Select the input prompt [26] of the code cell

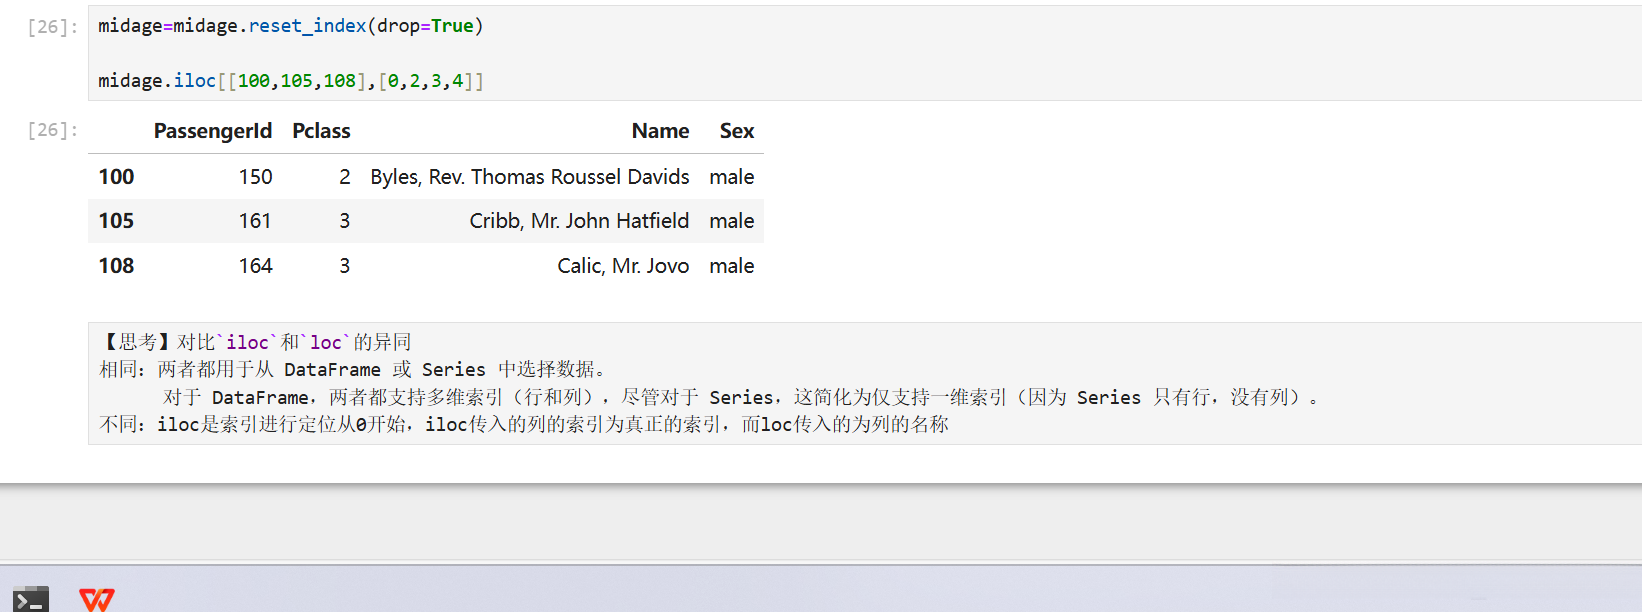pyautogui.click(x=52, y=27)
